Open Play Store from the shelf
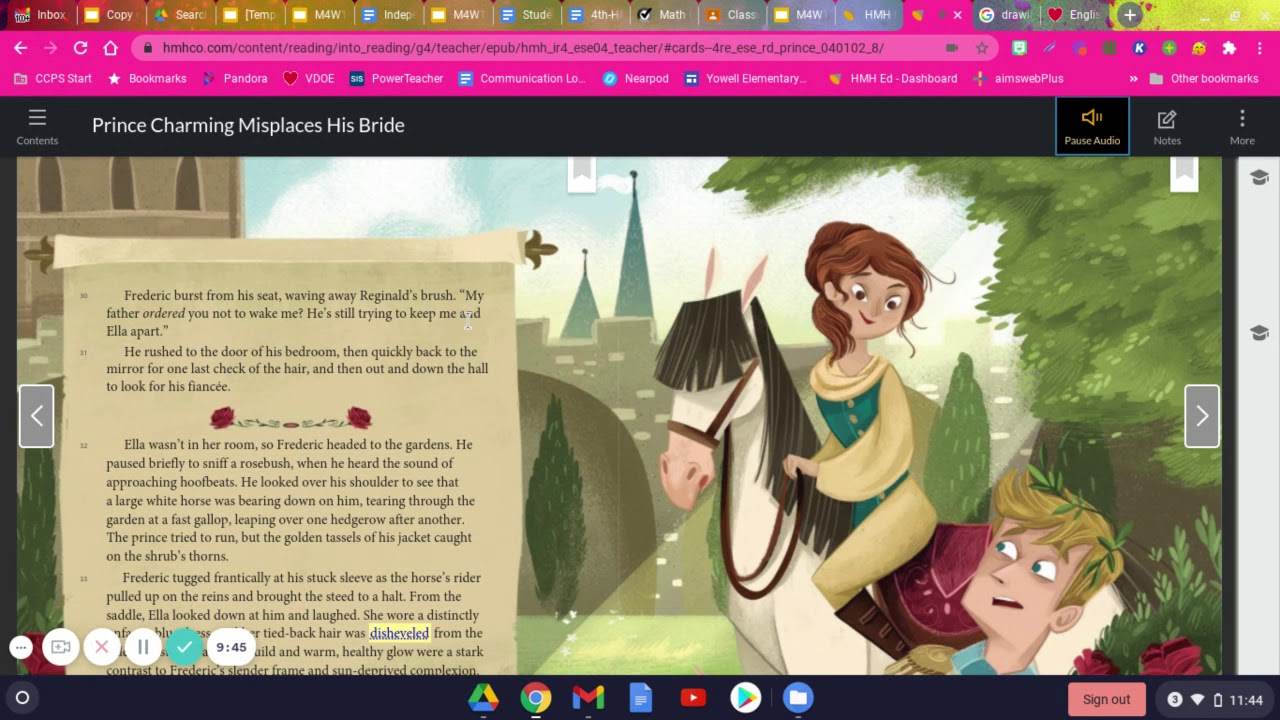Image resolution: width=1280 pixels, height=720 pixels. point(745,698)
